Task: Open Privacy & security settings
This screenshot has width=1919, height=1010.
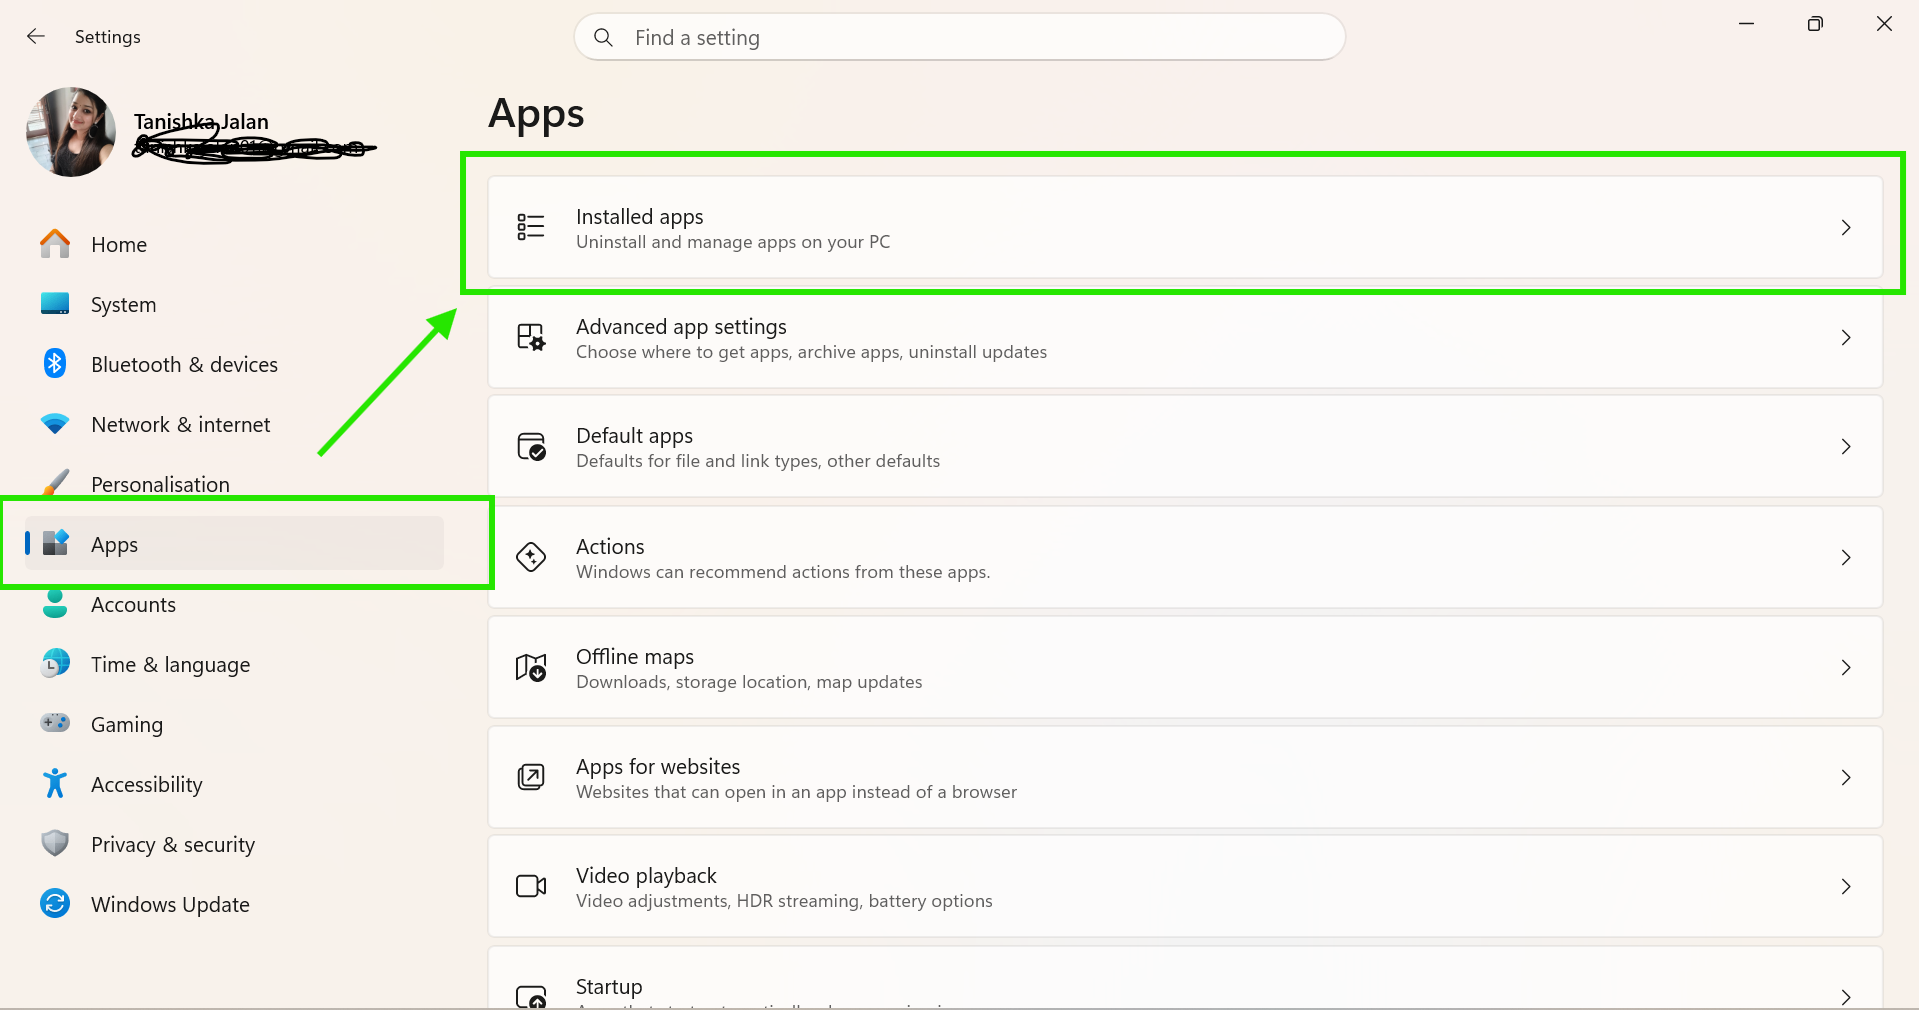Action: coord(234,844)
